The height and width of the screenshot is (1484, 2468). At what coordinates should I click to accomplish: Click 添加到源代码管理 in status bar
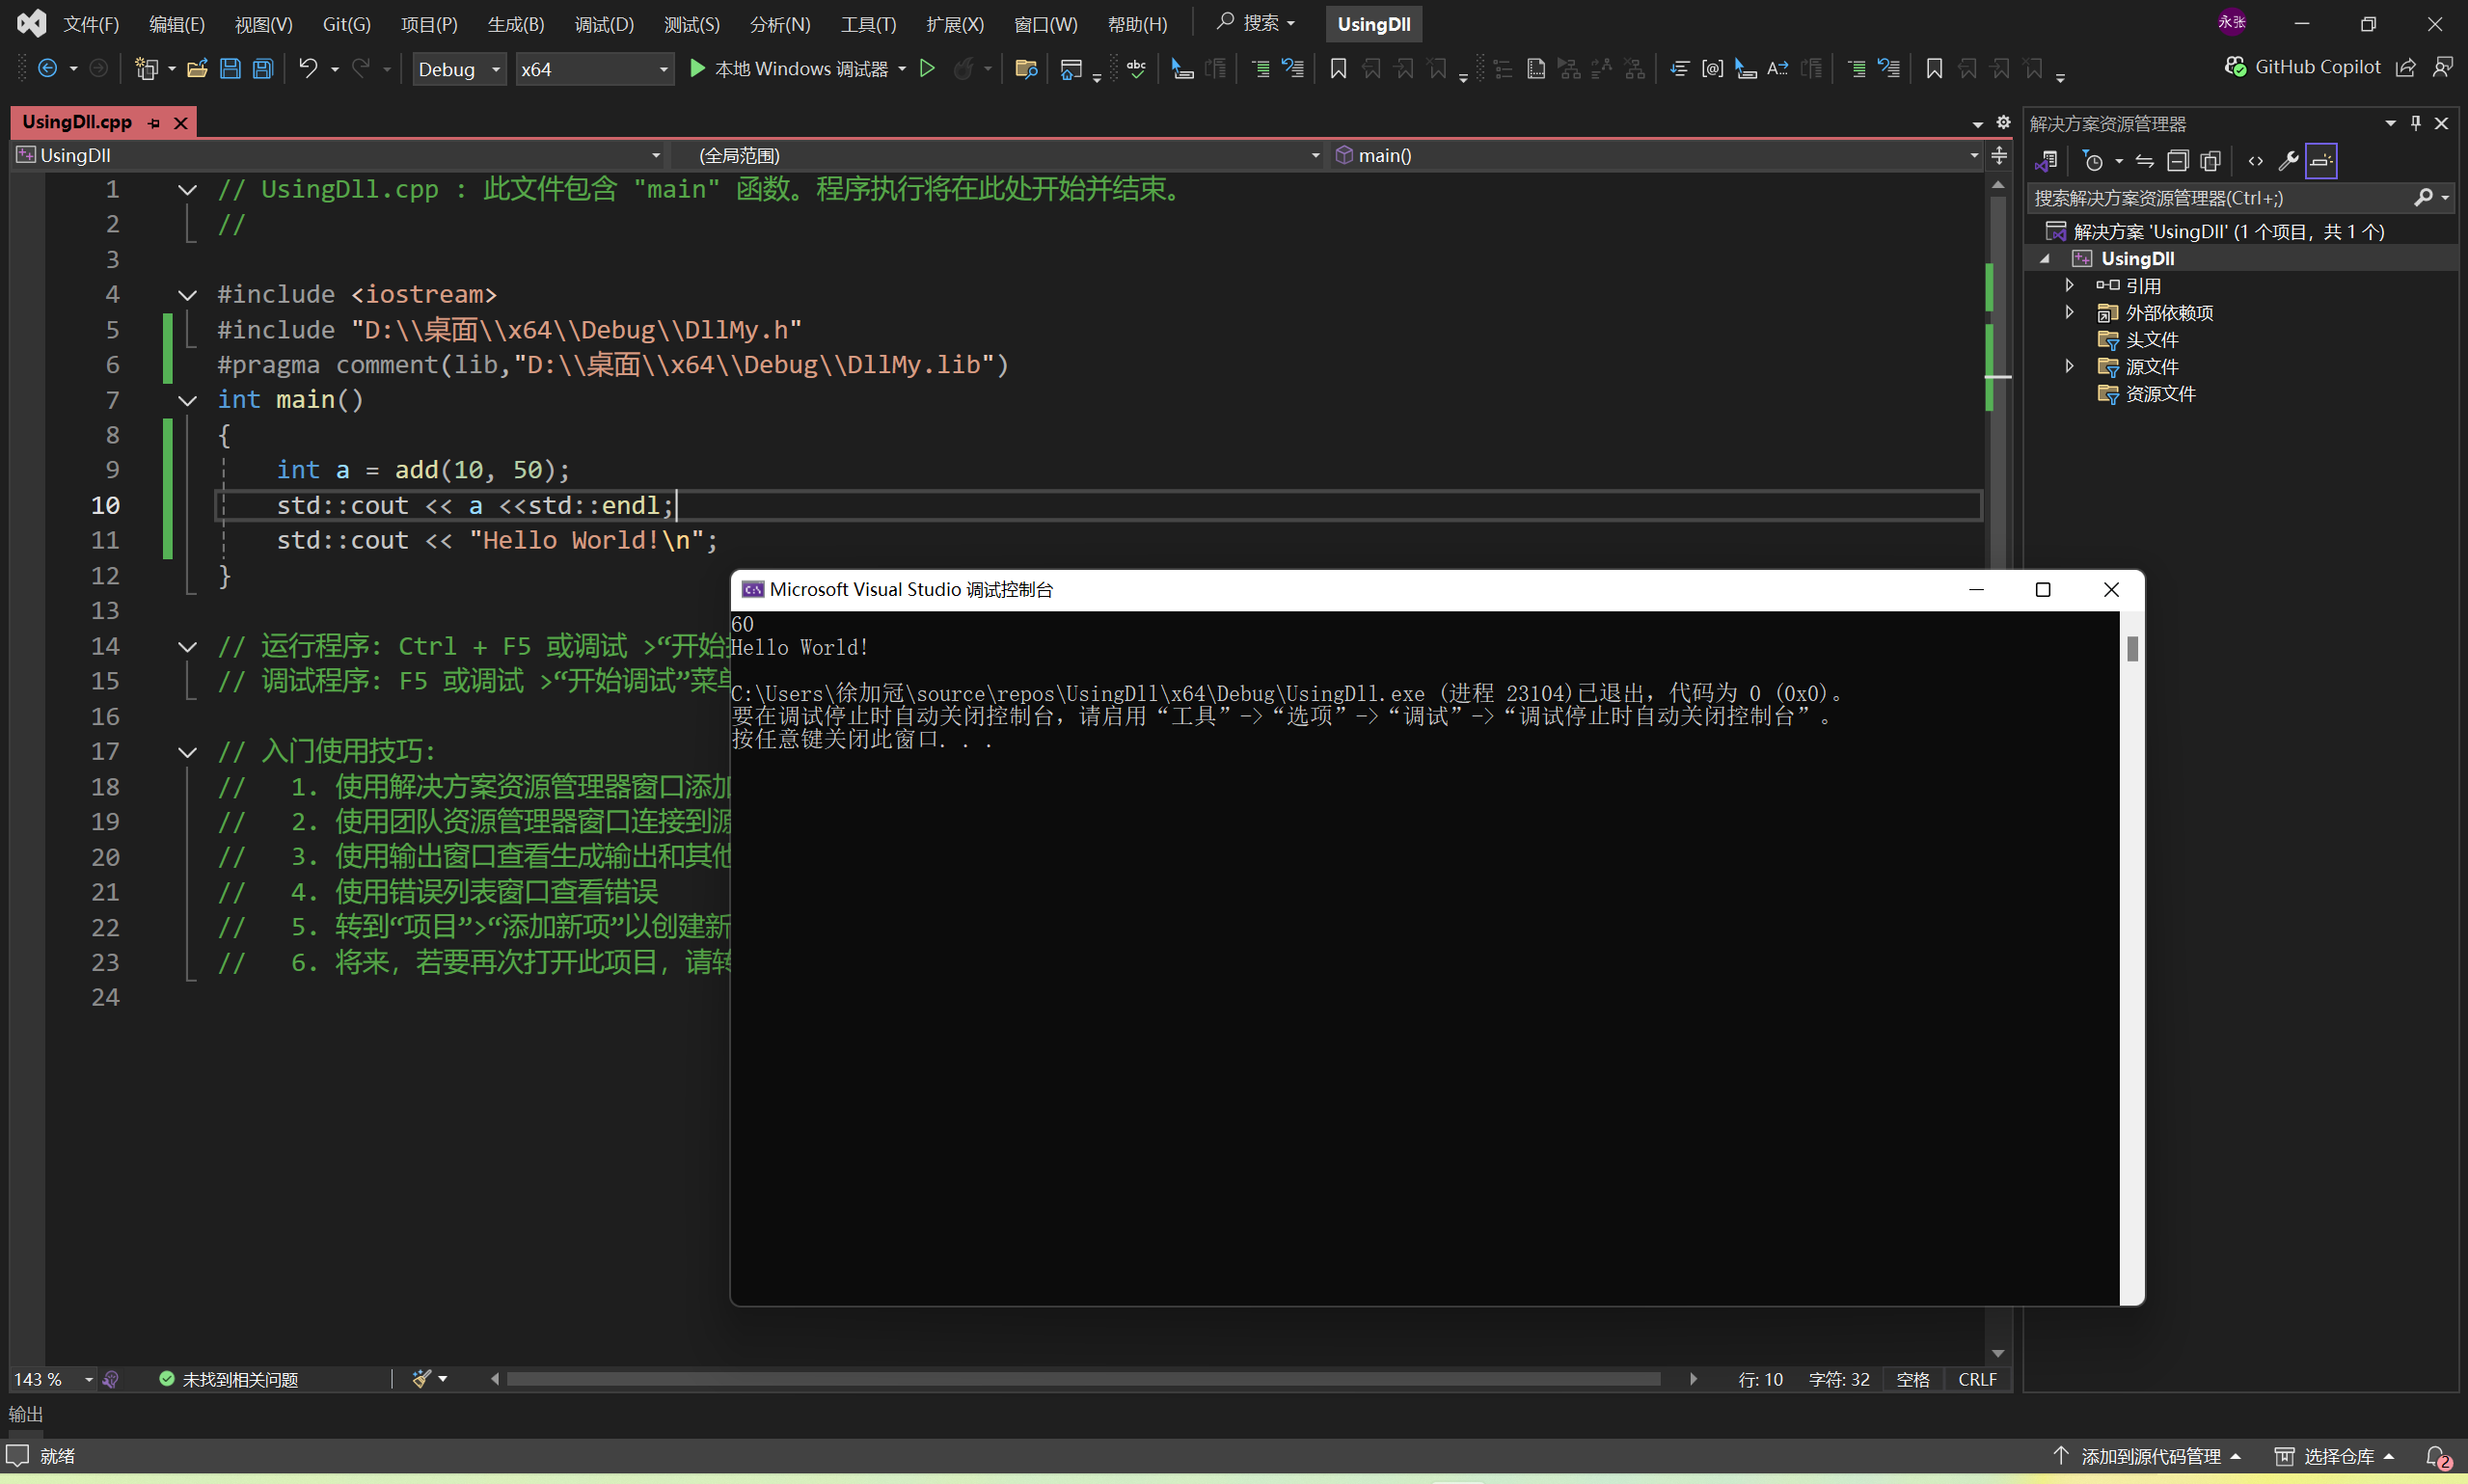click(x=2146, y=1457)
